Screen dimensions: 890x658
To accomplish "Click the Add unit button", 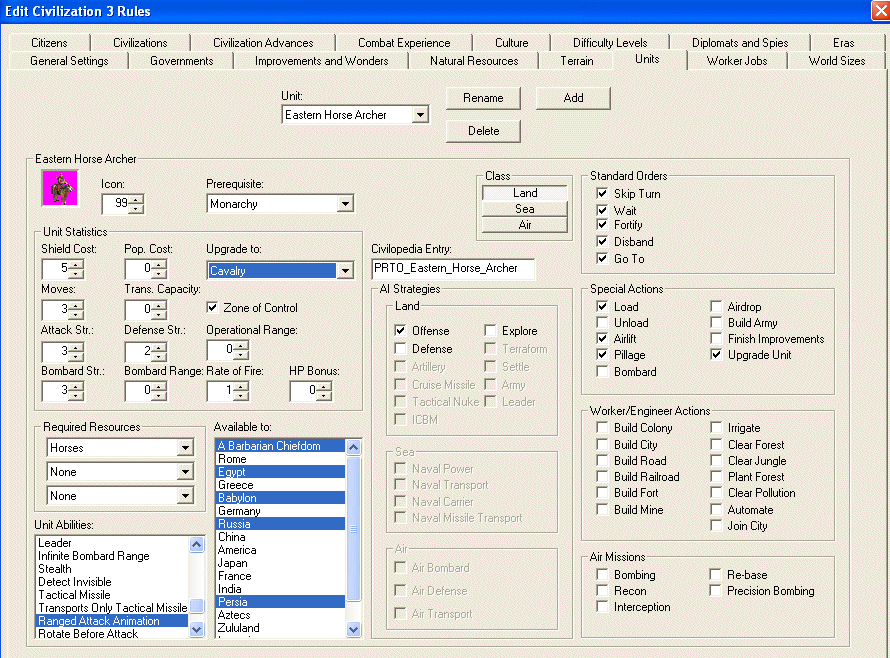I will tap(573, 98).
